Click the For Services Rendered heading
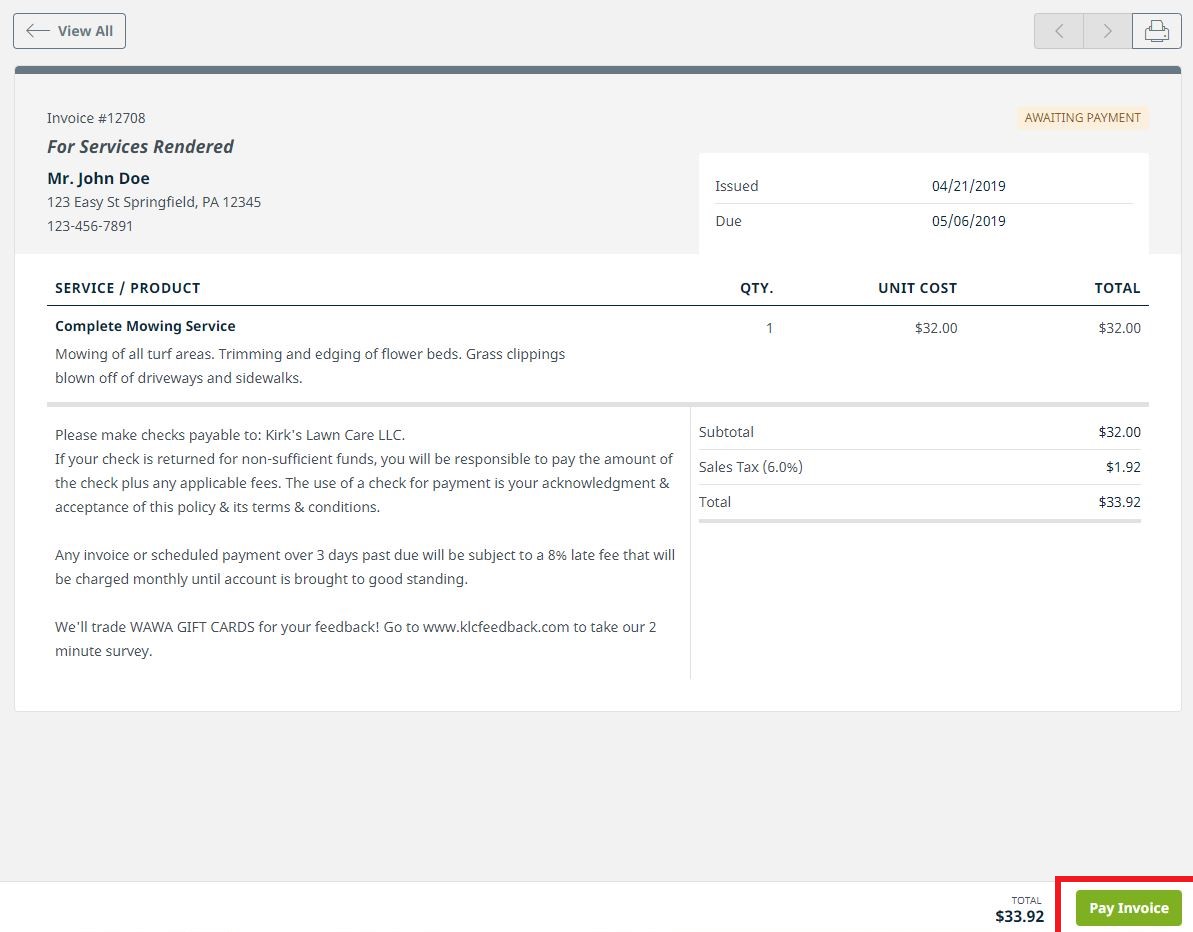 [140, 147]
